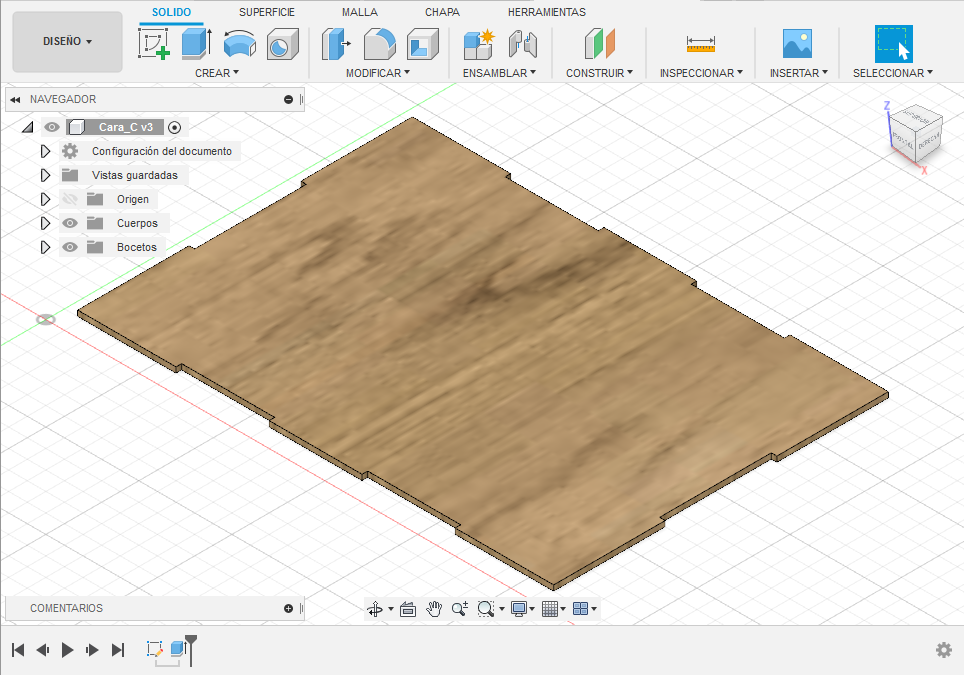Play the design timeline
This screenshot has height=675, width=964.
tap(67, 650)
